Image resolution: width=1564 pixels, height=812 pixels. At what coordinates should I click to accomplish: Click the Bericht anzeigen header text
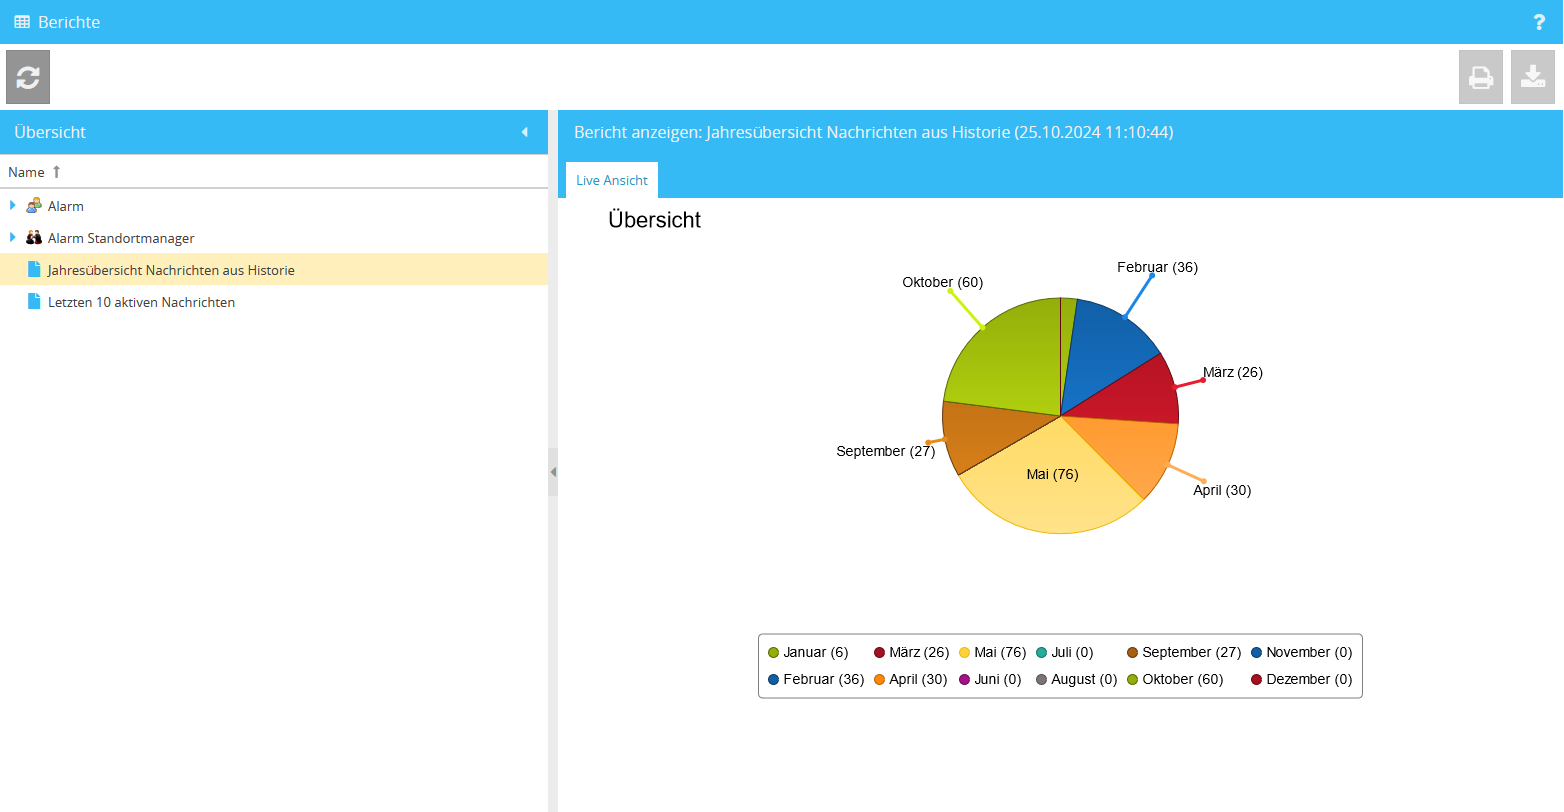[874, 132]
